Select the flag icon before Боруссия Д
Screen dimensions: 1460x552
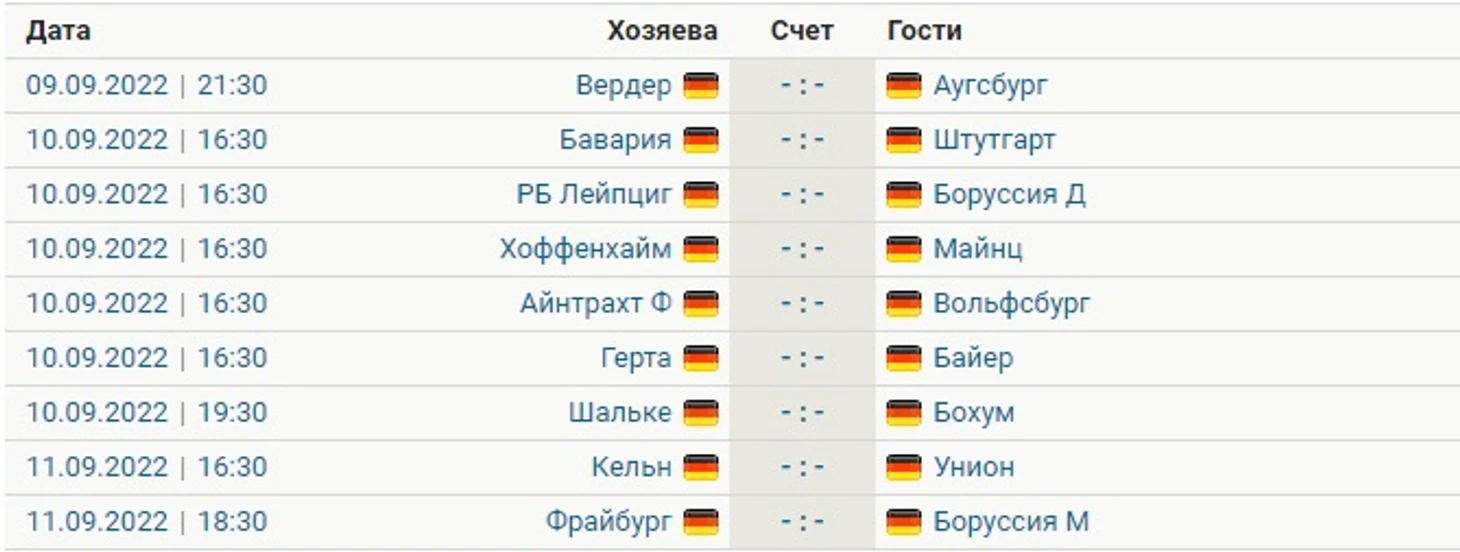pos(904,195)
